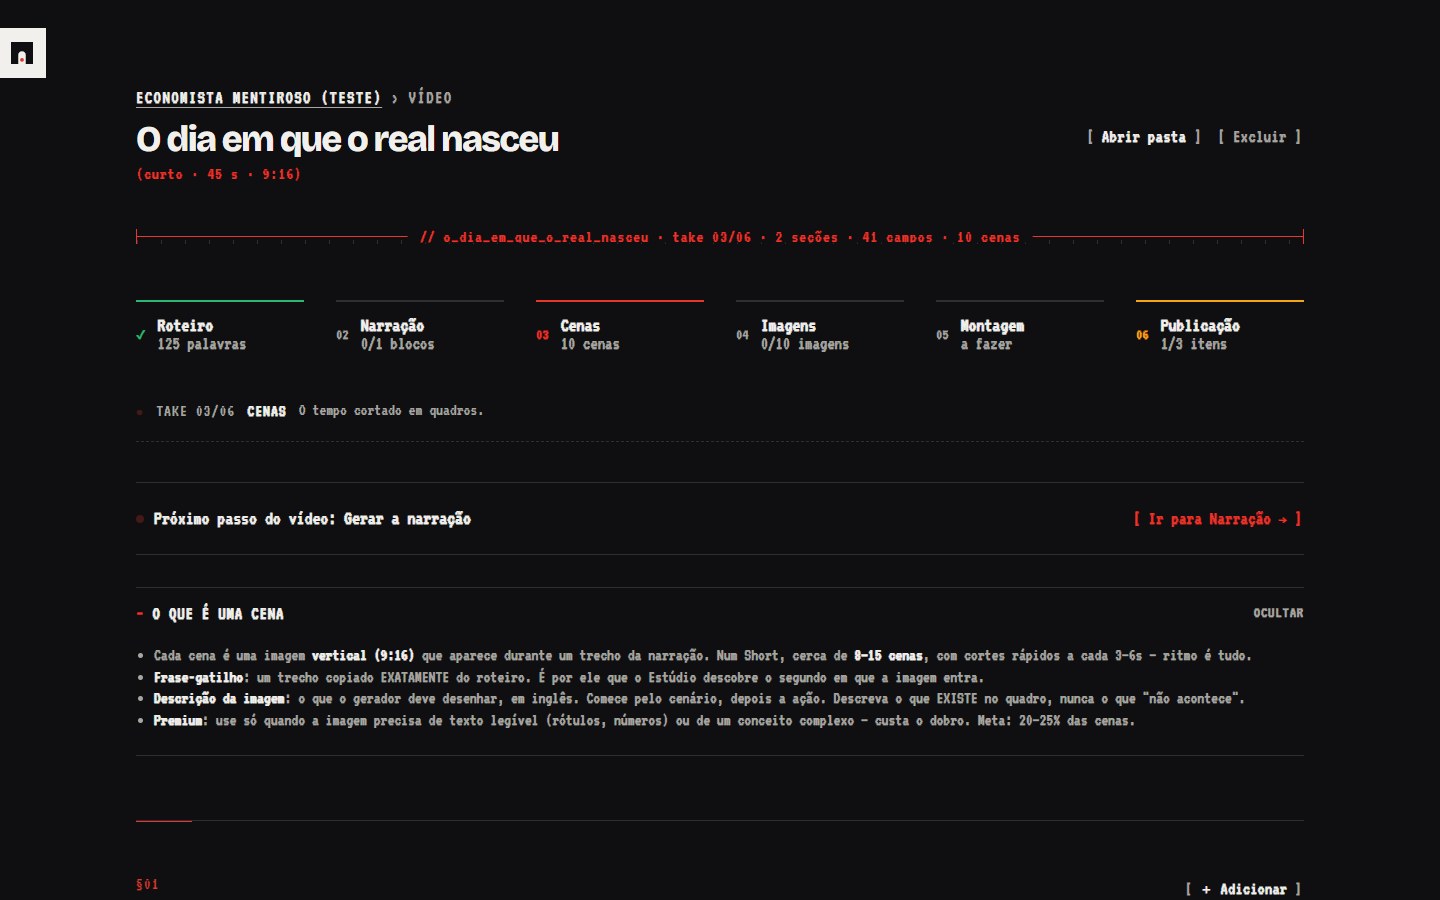The image size is (1440, 900).
Task: Click the + Adicionar button
Action: click(1244, 889)
